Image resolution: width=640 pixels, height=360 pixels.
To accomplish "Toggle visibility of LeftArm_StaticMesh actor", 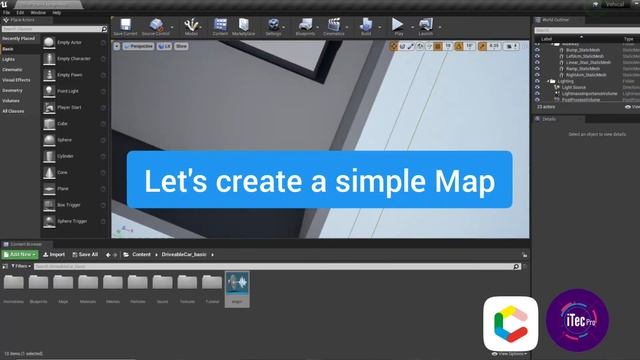I will 537,56.
